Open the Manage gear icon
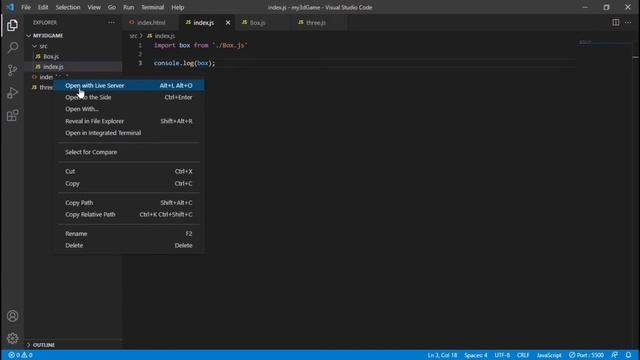Image resolution: width=640 pixels, height=360 pixels. tap(12, 338)
